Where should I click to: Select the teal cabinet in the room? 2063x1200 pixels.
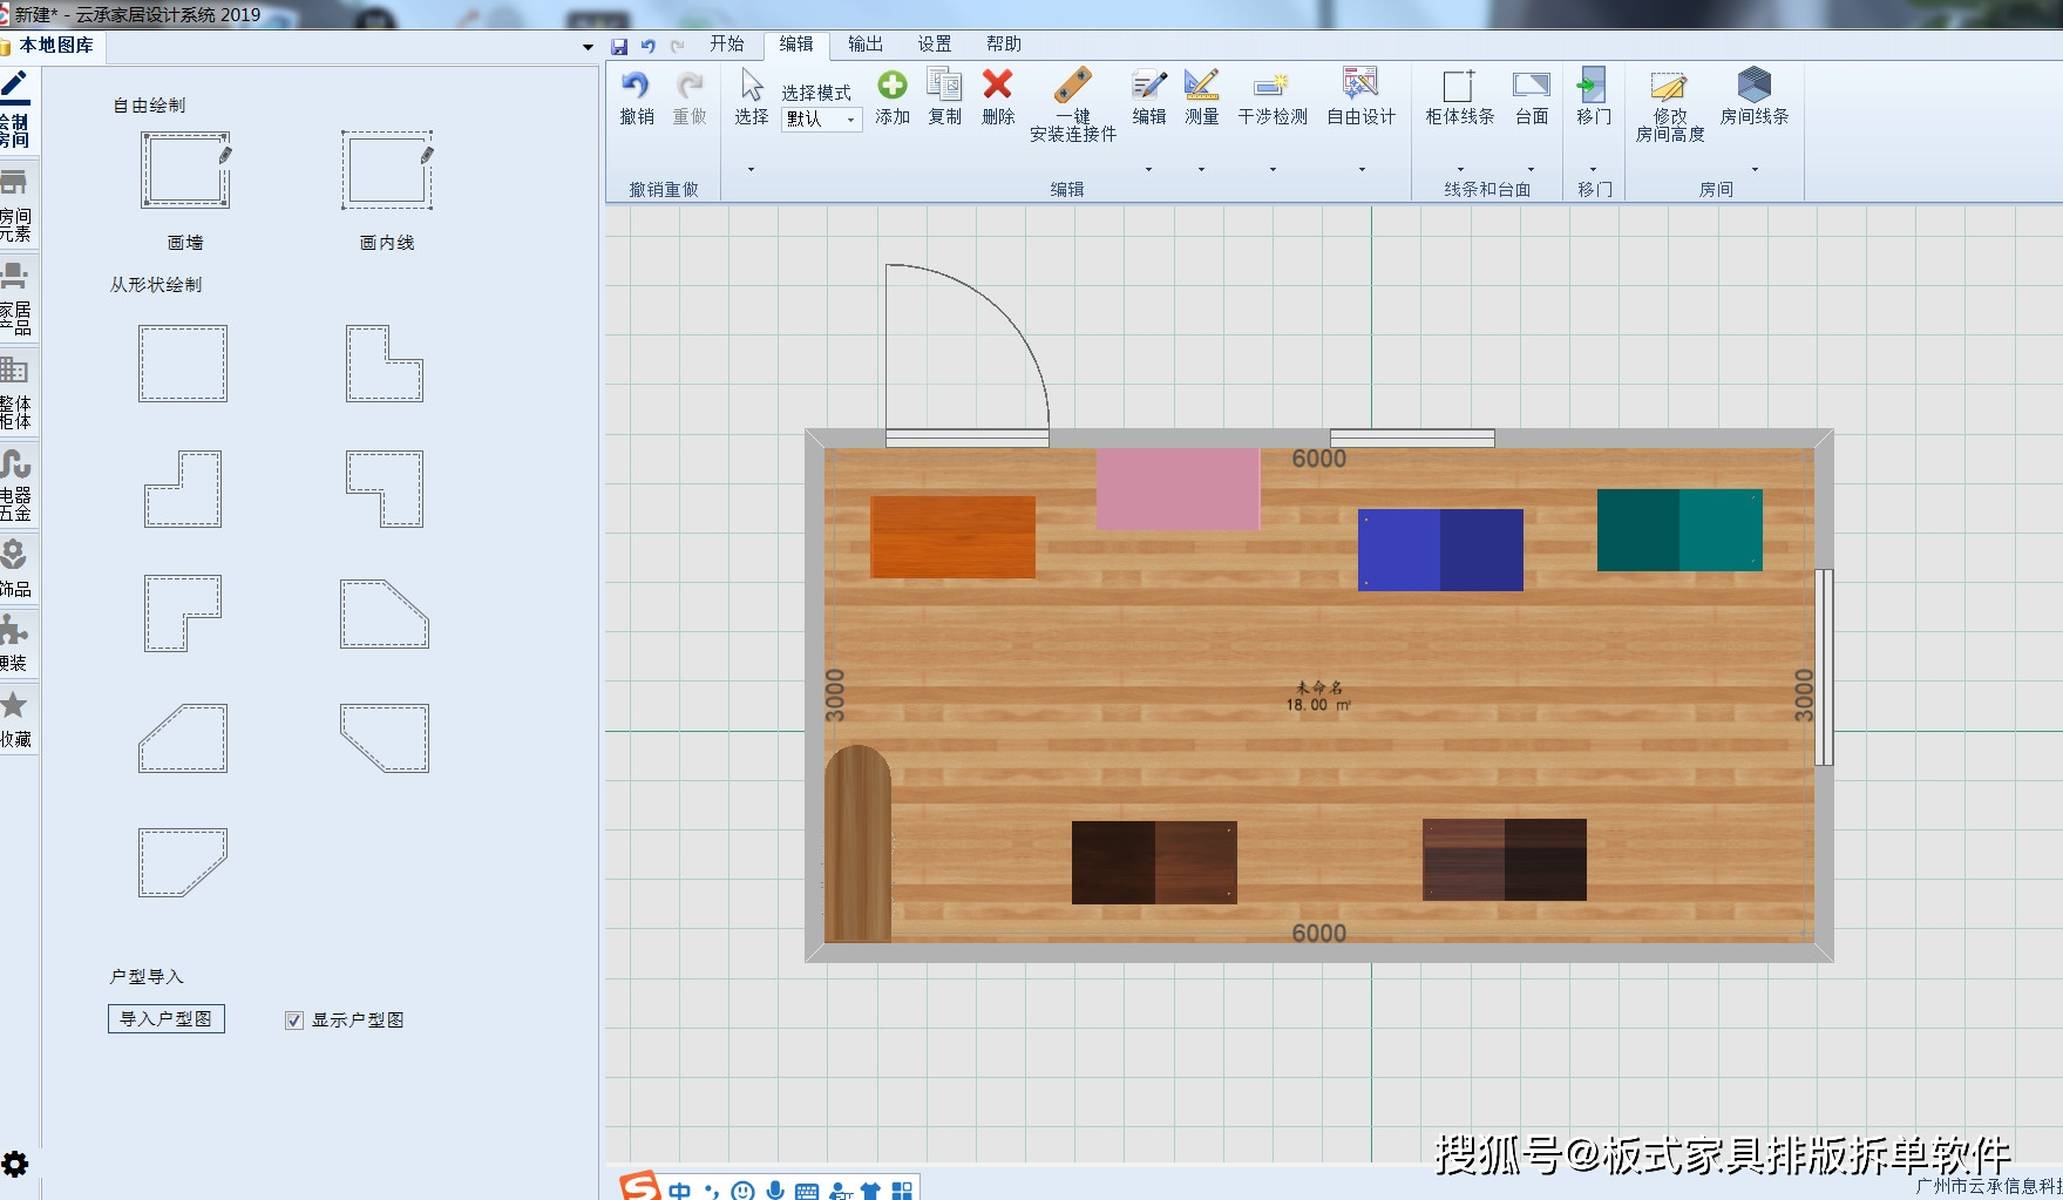[x=1680, y=530]
